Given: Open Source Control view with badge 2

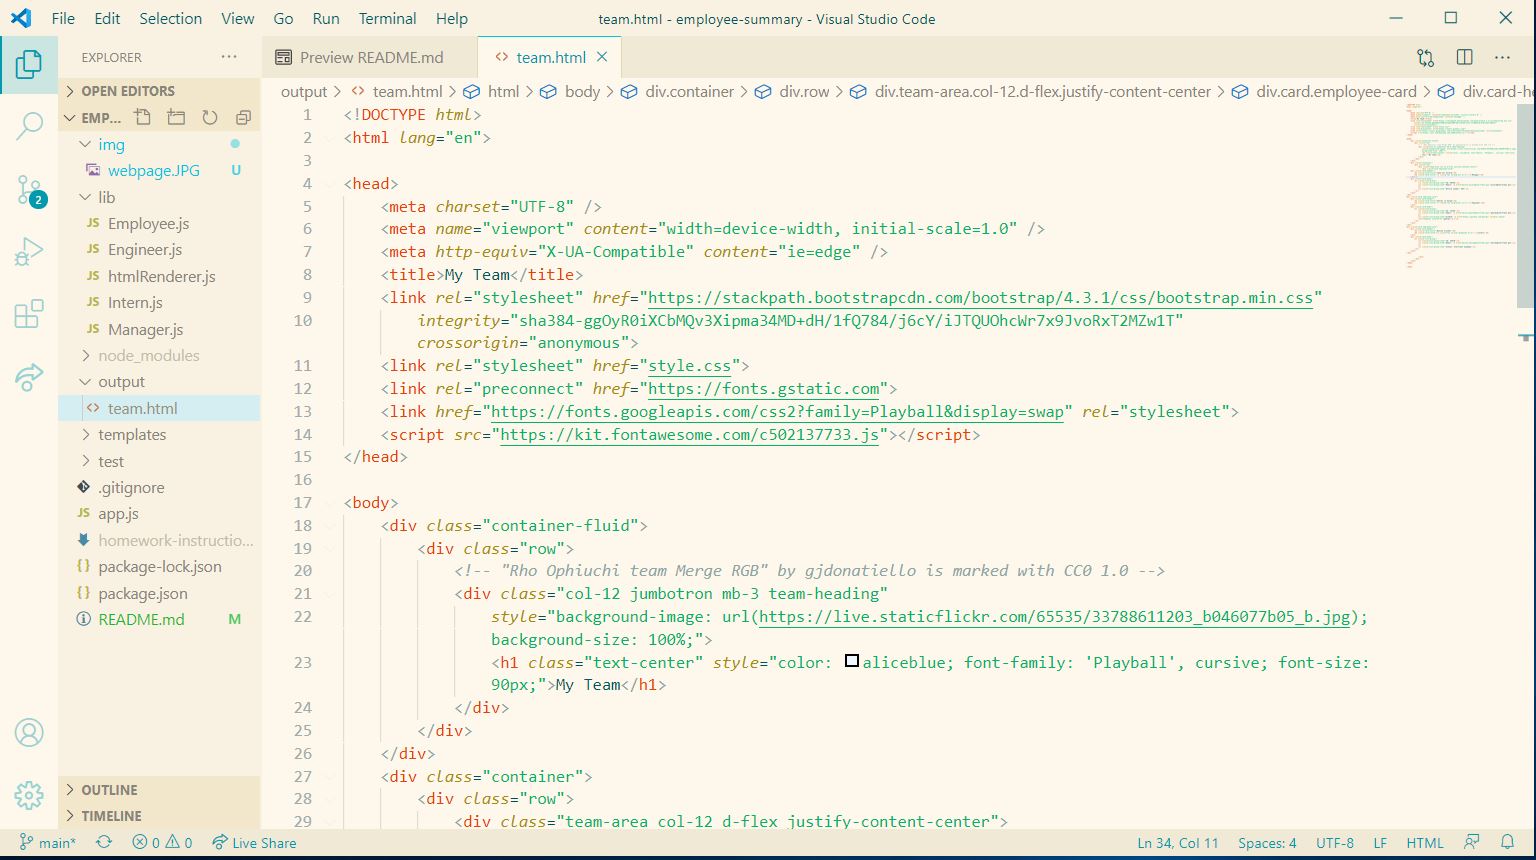Looking at the screenshot, I should coord(29,190).
